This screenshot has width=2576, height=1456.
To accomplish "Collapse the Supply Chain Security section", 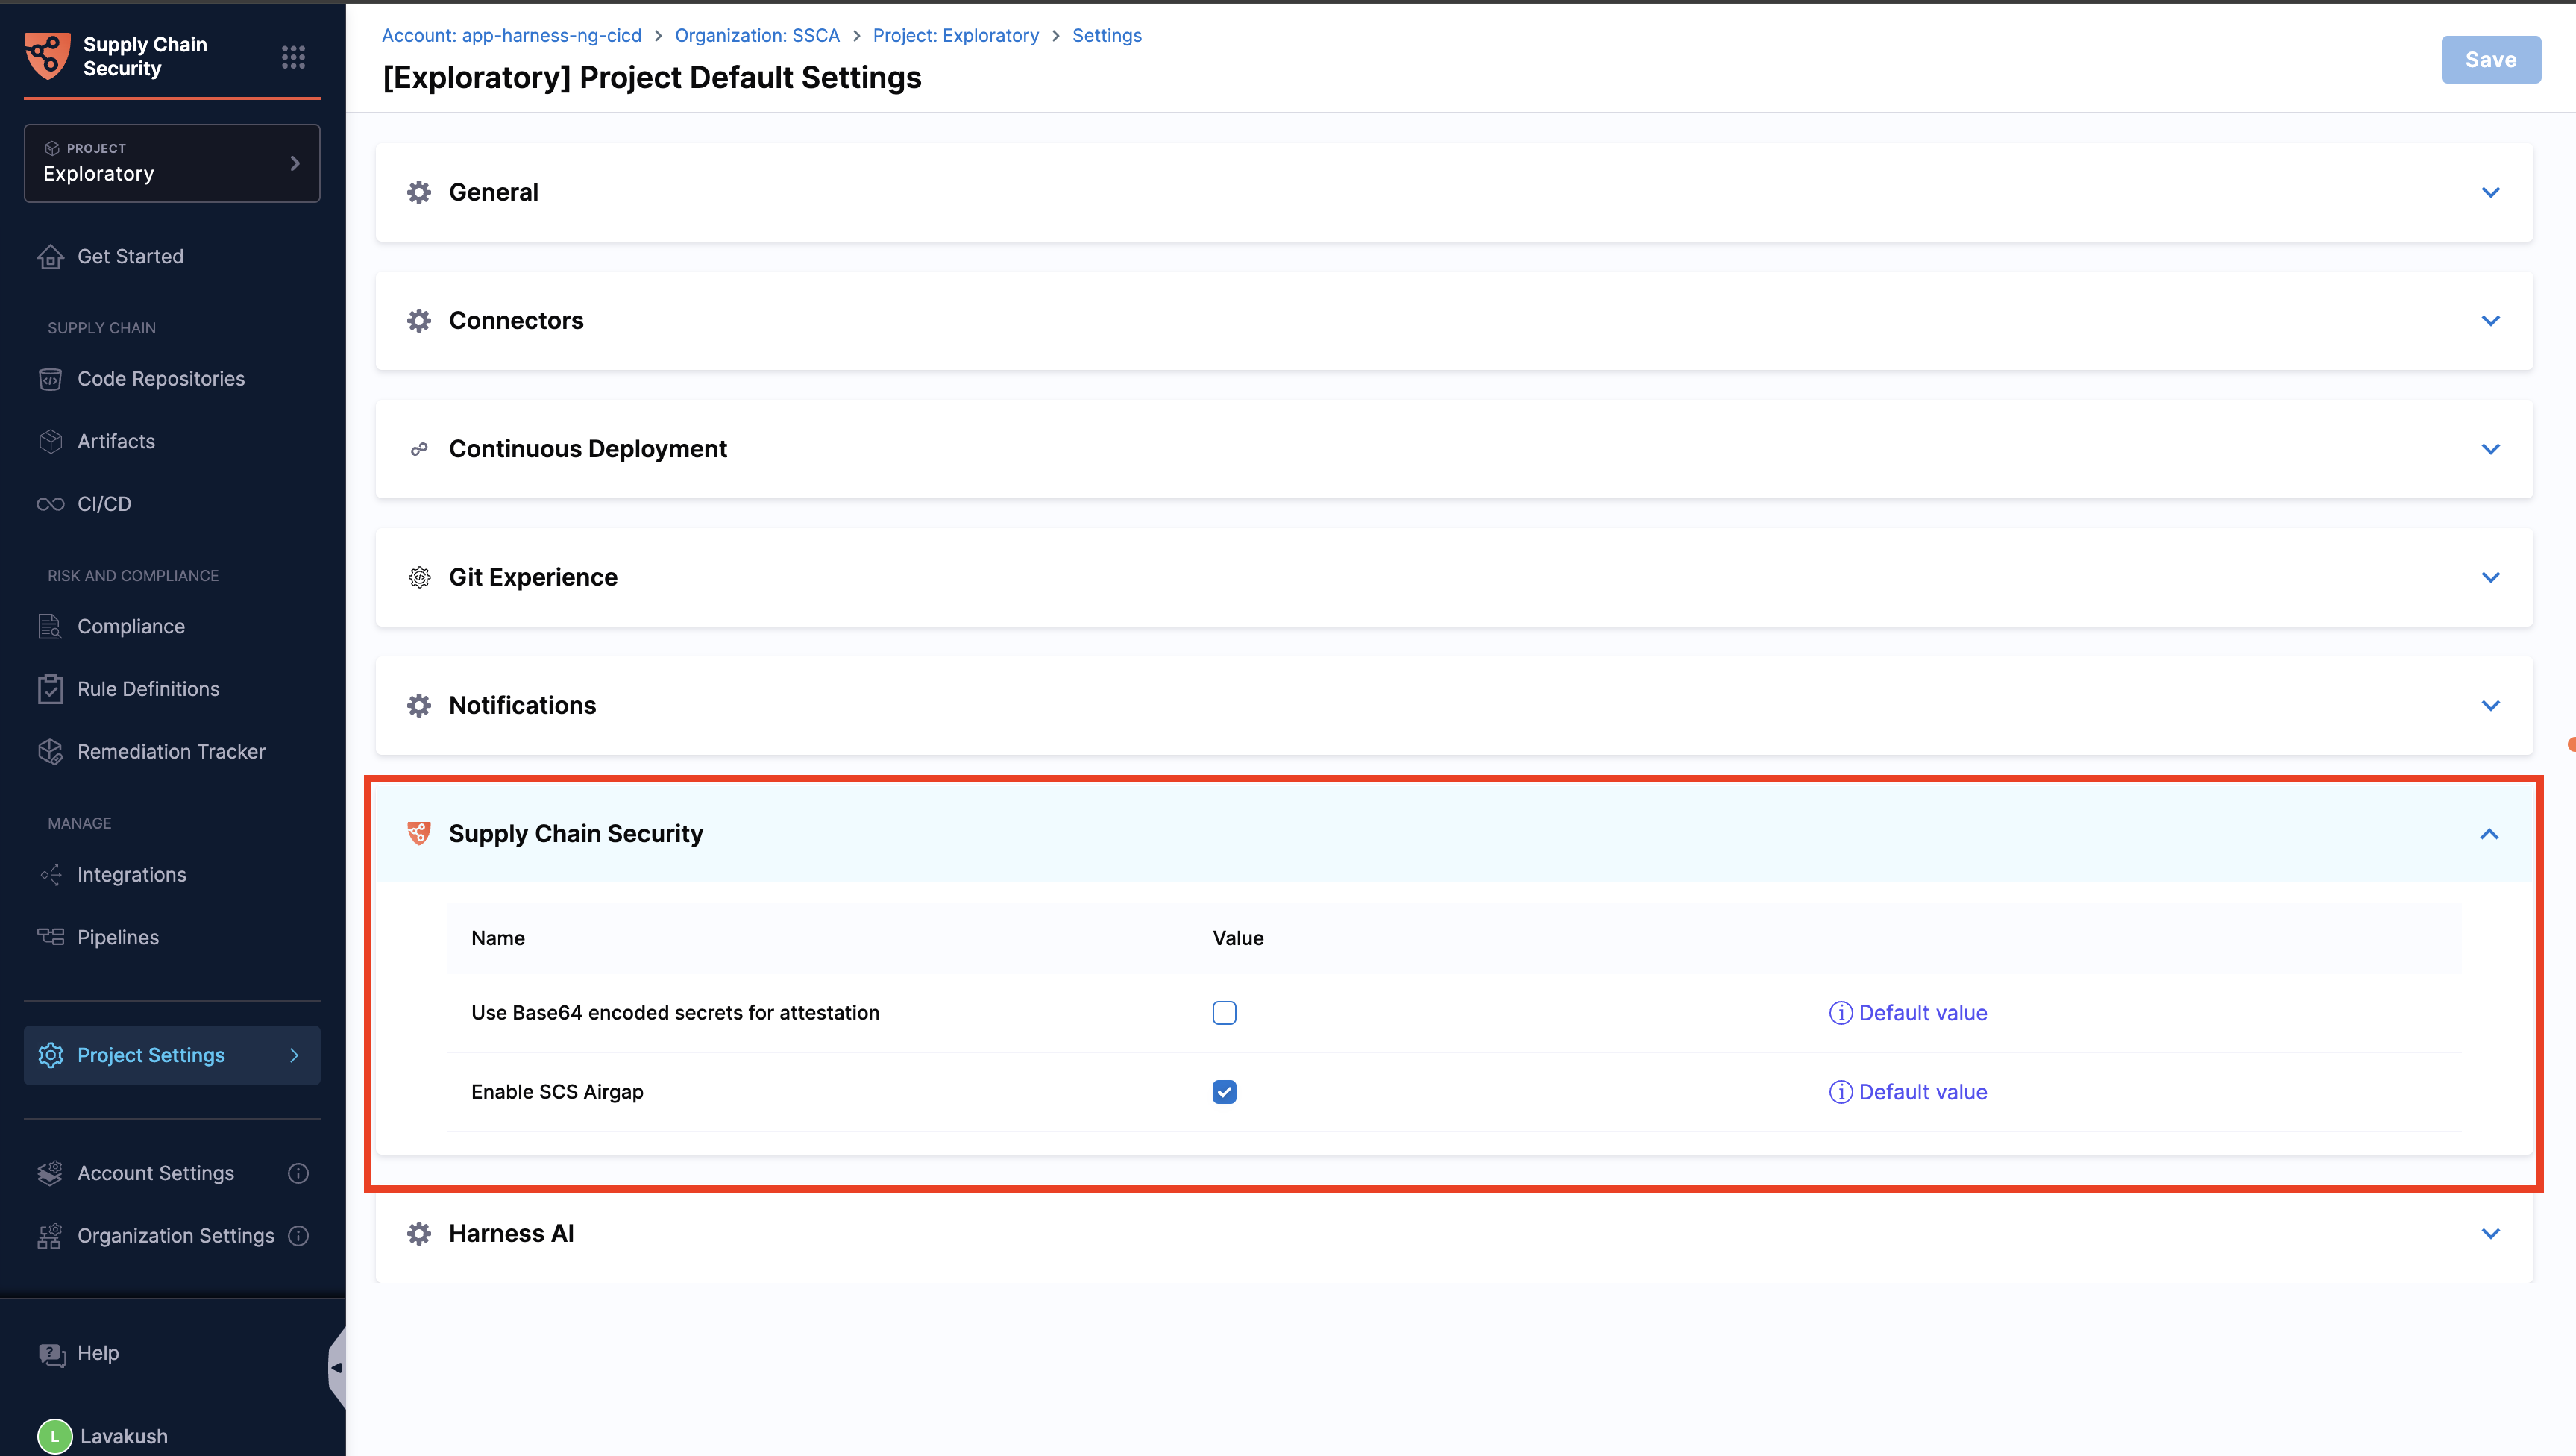I will click(x=2489, y=834).
